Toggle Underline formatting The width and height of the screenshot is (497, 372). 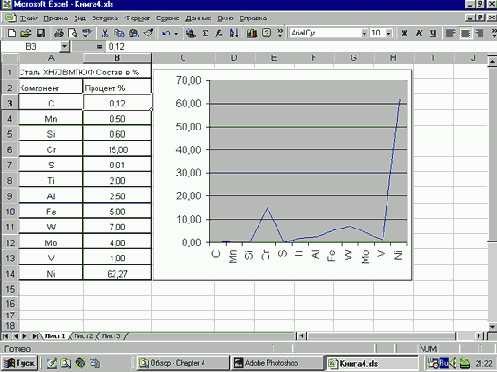pyautogui.click(x=433, y=33)
